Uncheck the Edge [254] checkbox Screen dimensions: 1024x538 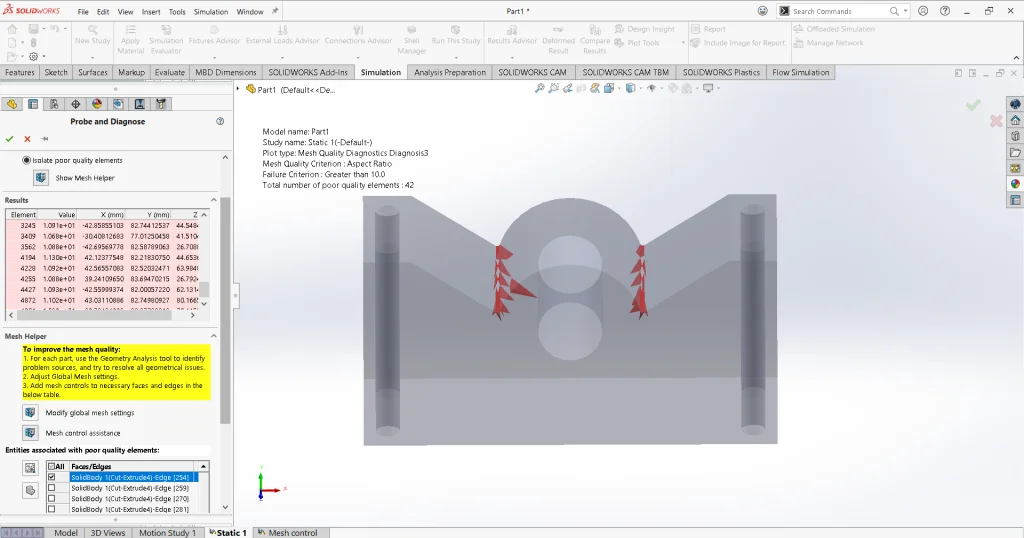(52, 477)
